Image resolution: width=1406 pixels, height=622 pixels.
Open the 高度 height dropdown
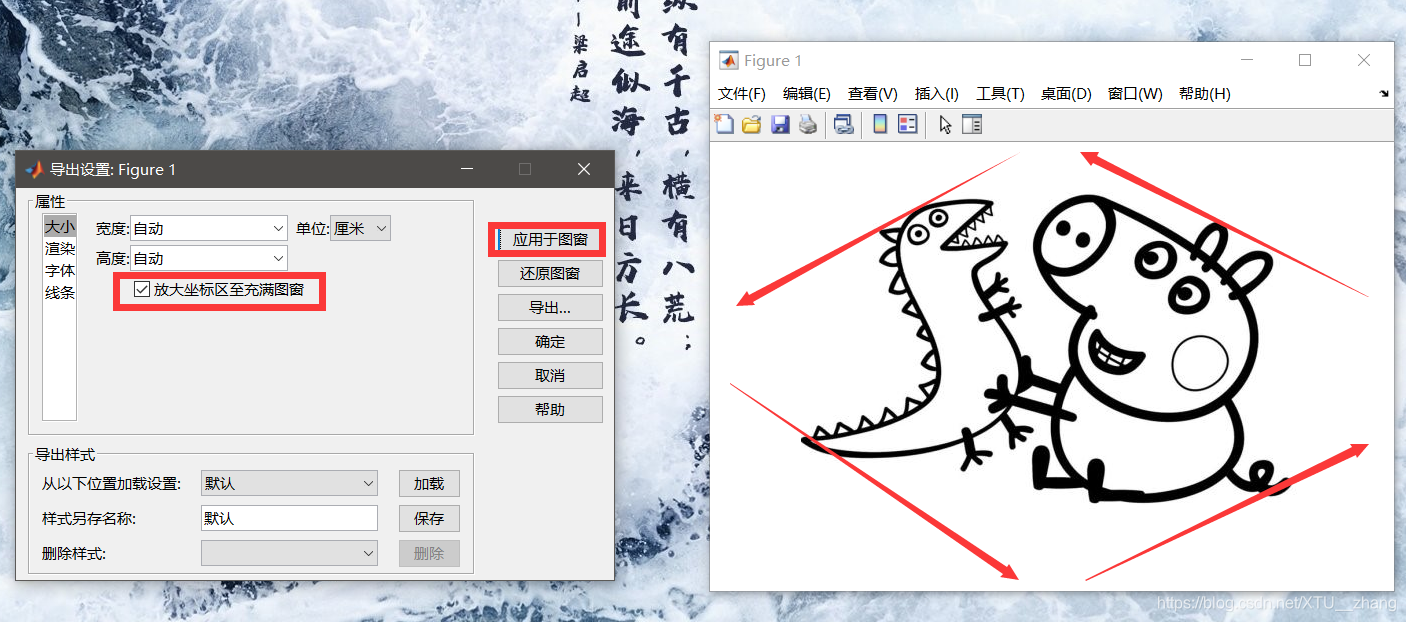[x=209, y=258]
